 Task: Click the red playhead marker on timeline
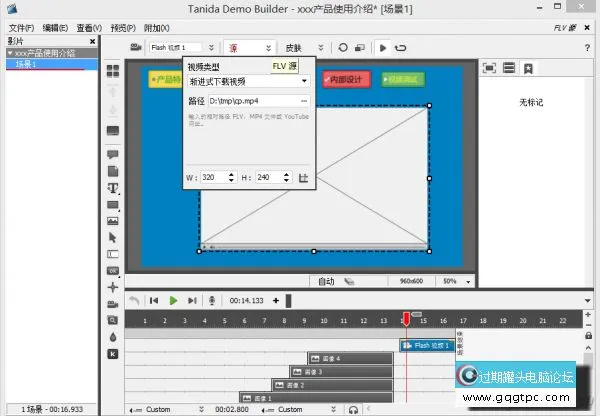pyautogui.click(x=406, y=319)
